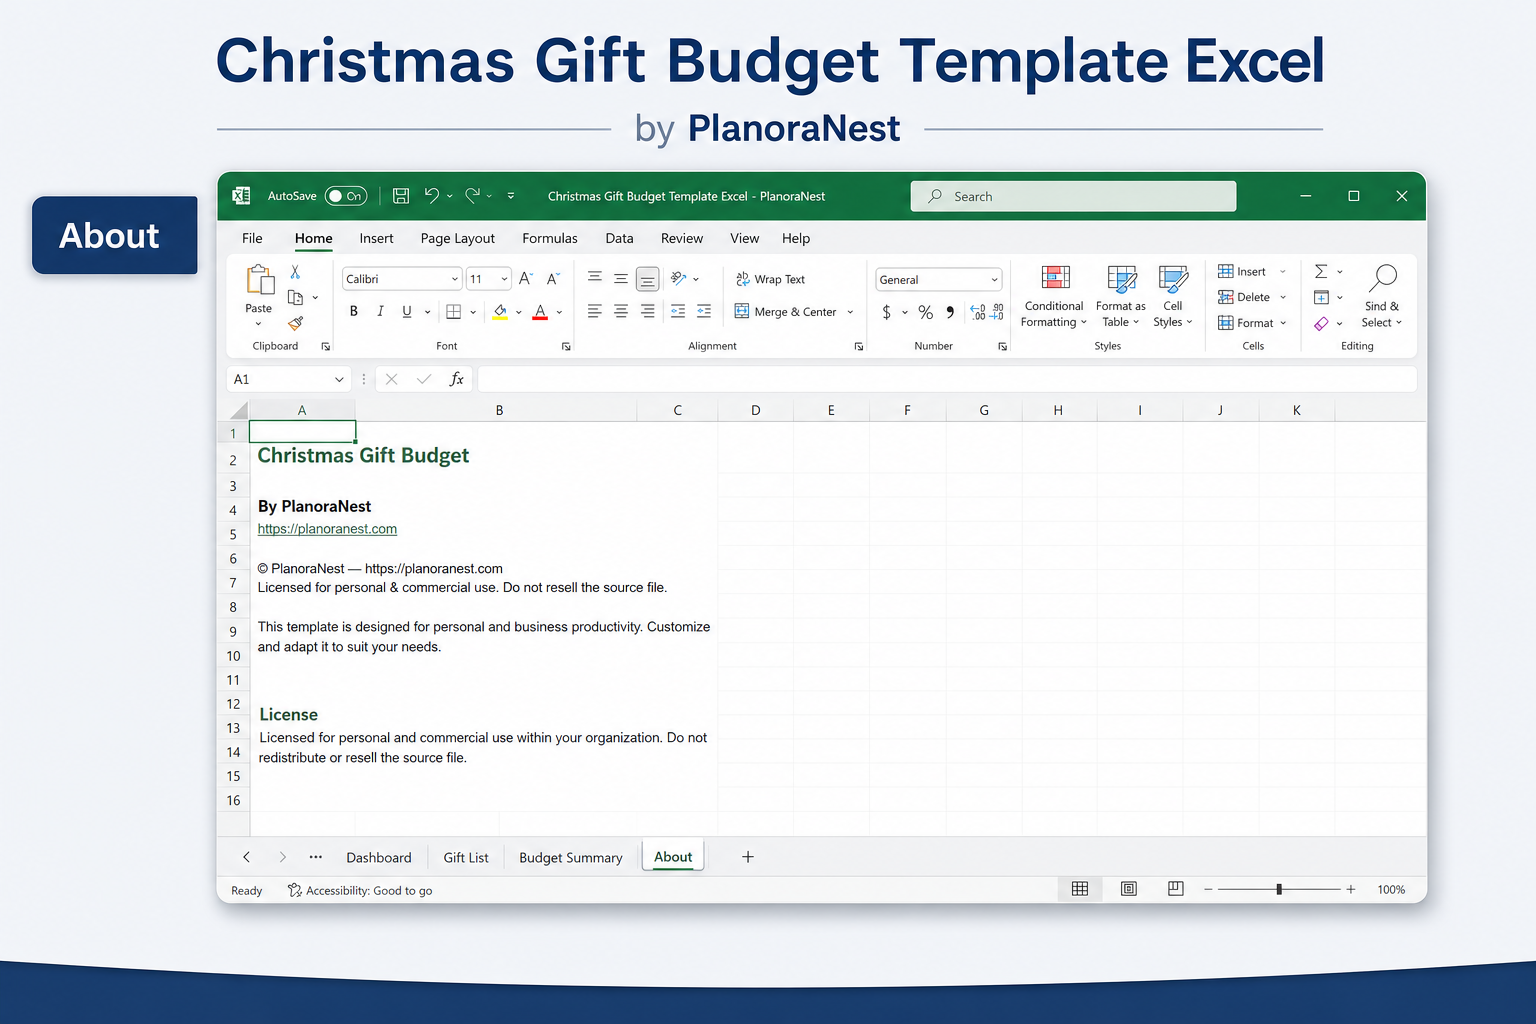Open Cell Styles gallery
Screen dimensions: 1536x1024
1173,296
